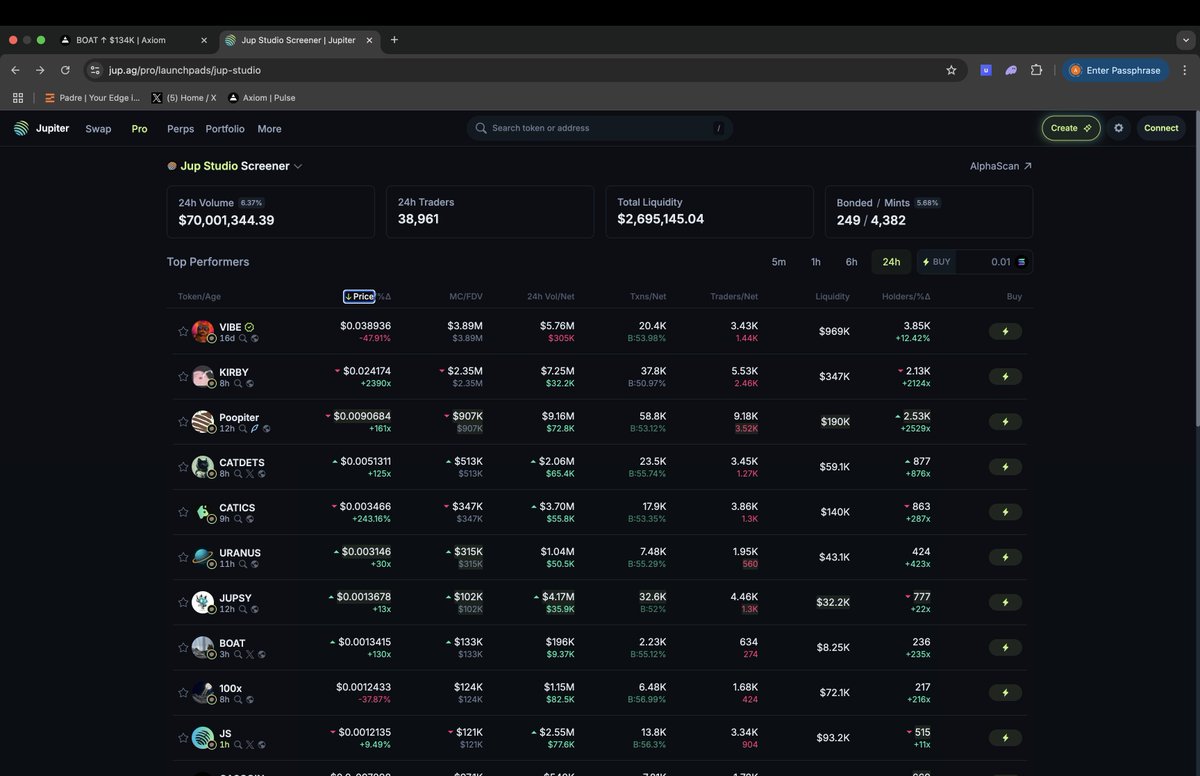Quick-buy VIBE with the lightning button
This screenshot has height=776, width=1200.
[1005, 331]
